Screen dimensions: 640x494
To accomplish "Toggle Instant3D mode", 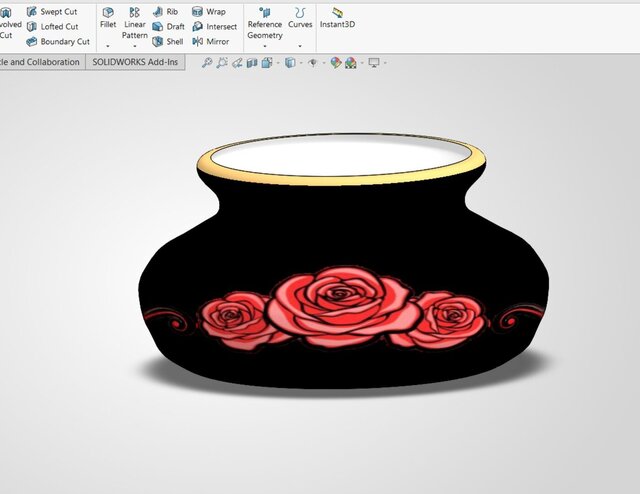I will (337, 17).
